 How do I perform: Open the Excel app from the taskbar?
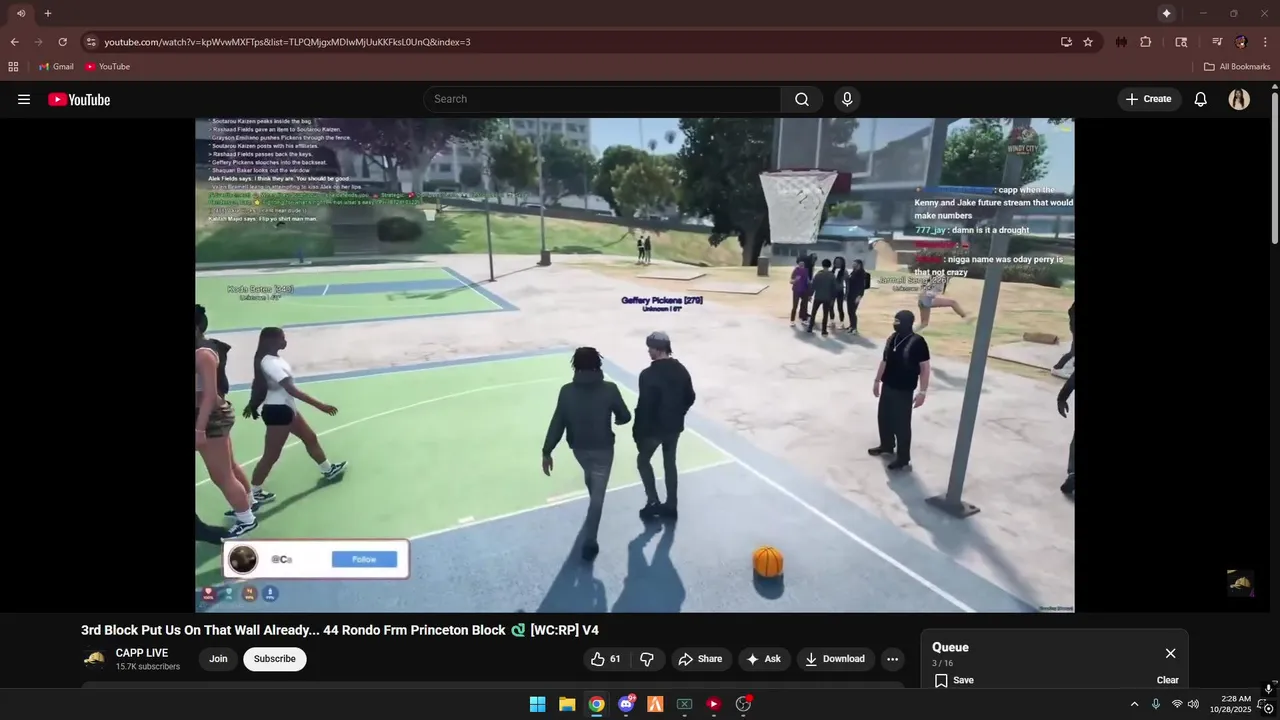[x=684, y=704]
